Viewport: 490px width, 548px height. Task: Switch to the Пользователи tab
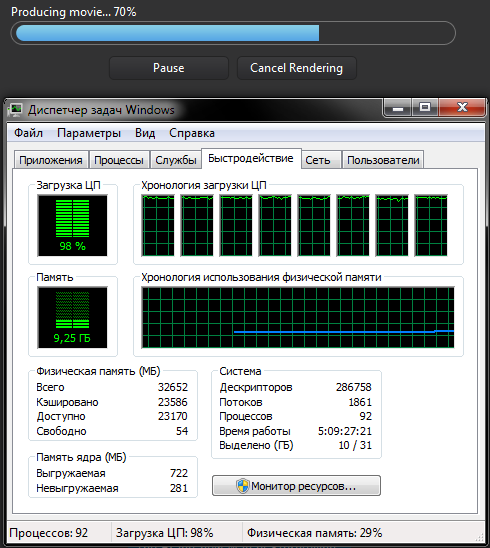(383, 160)
